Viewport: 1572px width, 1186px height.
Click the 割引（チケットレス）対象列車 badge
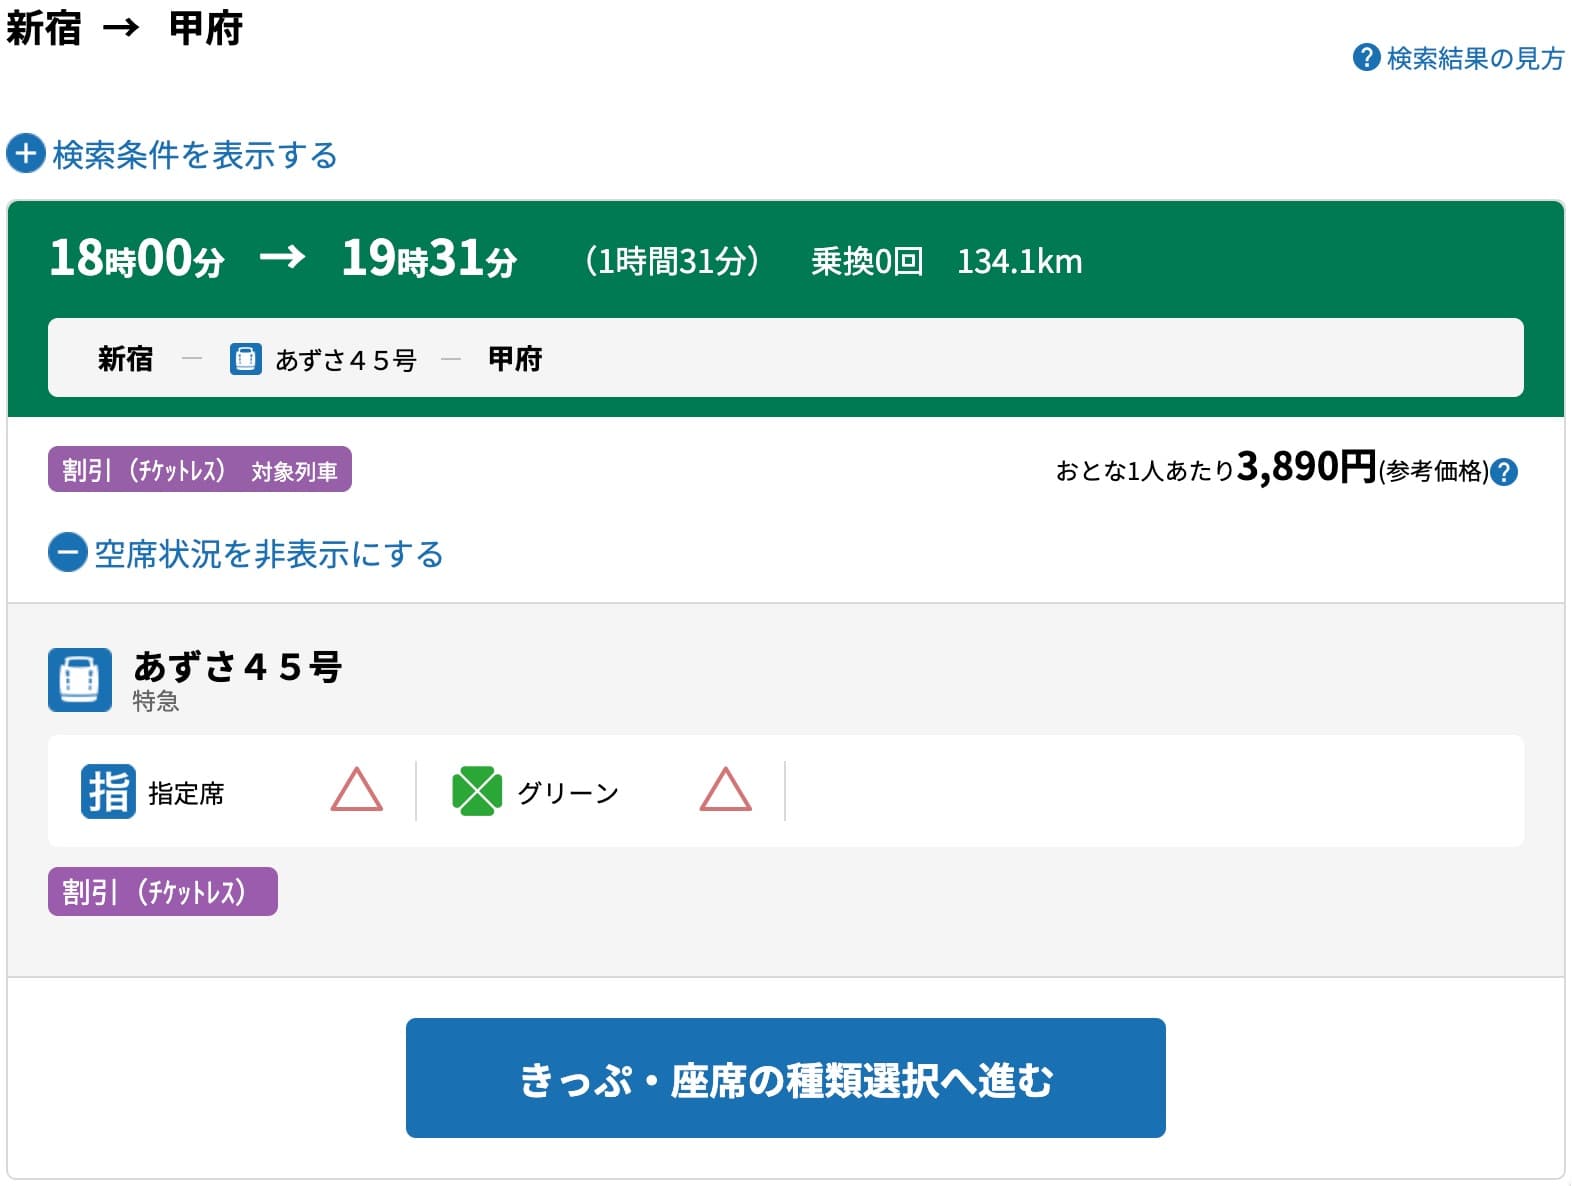(200, 469)
